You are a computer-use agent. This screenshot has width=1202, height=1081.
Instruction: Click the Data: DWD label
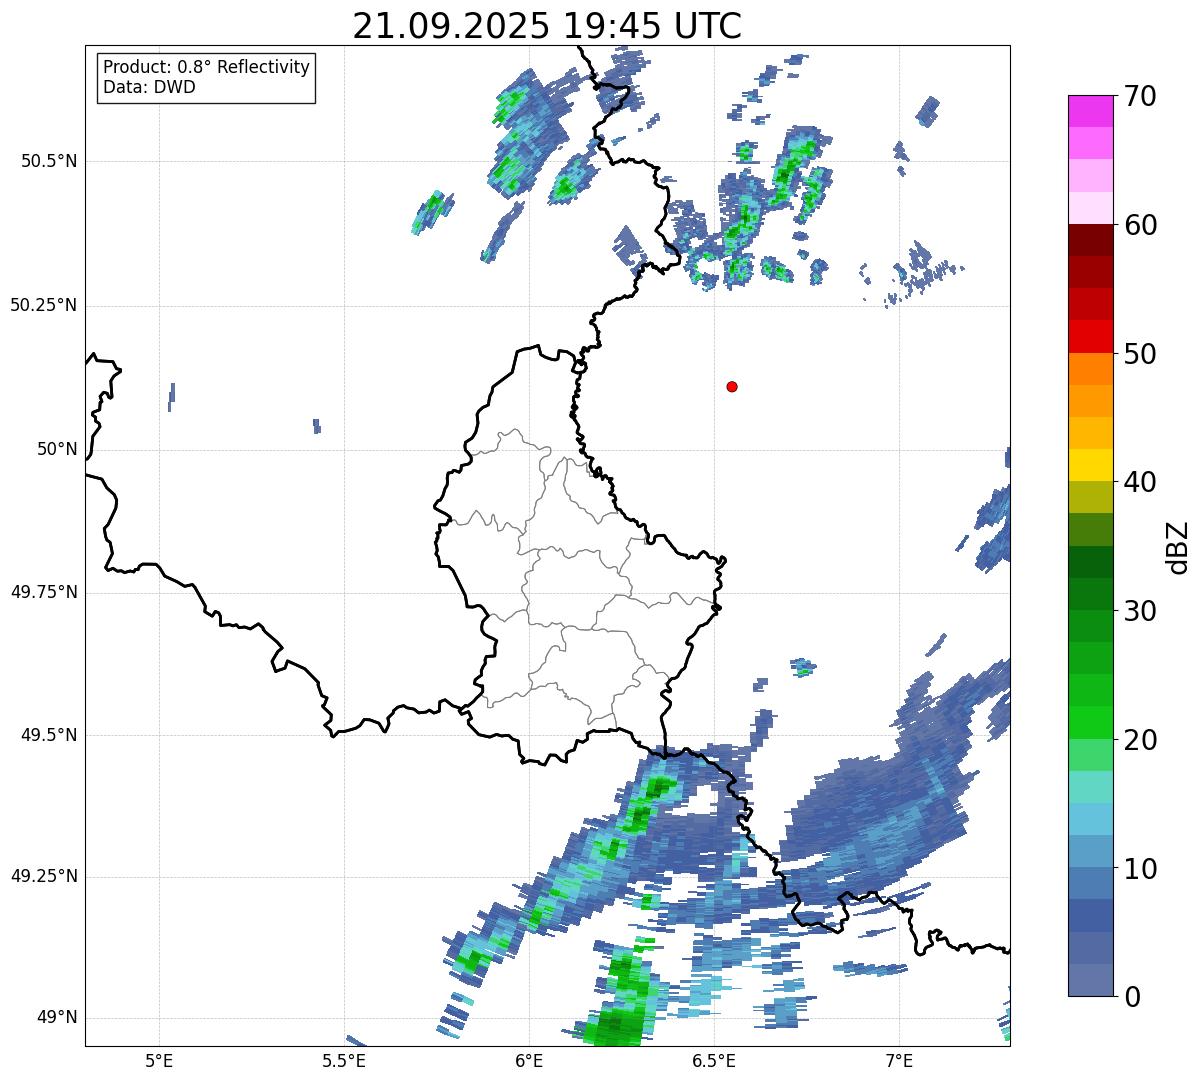click(x=150, y=87)
